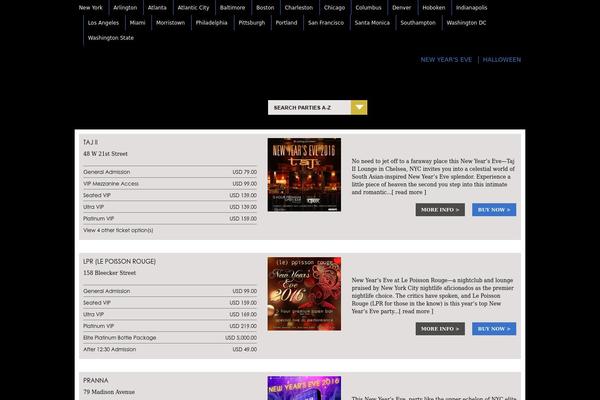
Task: Open the Le Poisson Rouge flyer image
Action: 304,294
